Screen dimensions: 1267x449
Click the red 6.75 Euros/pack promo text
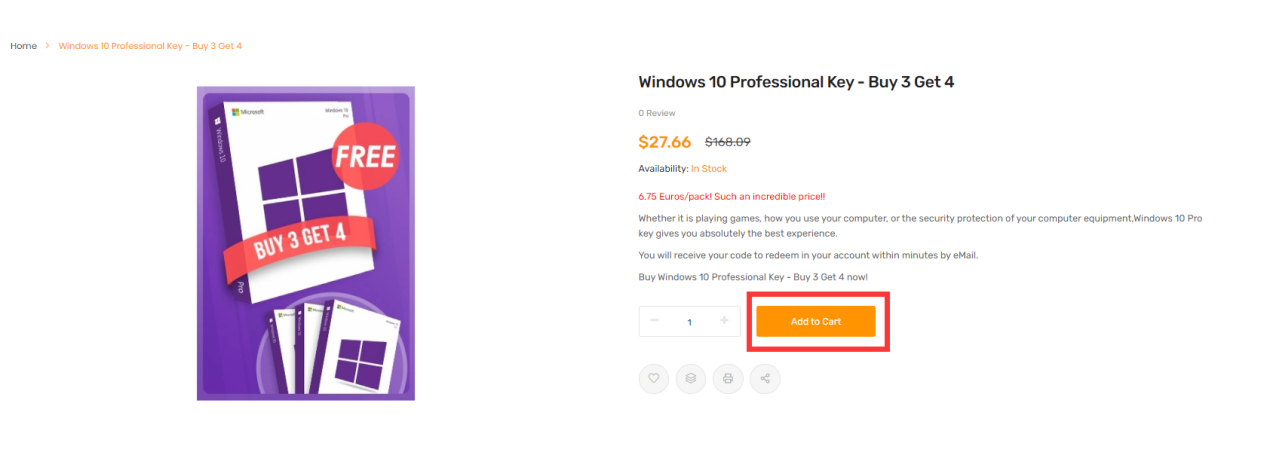coord(731,197)
